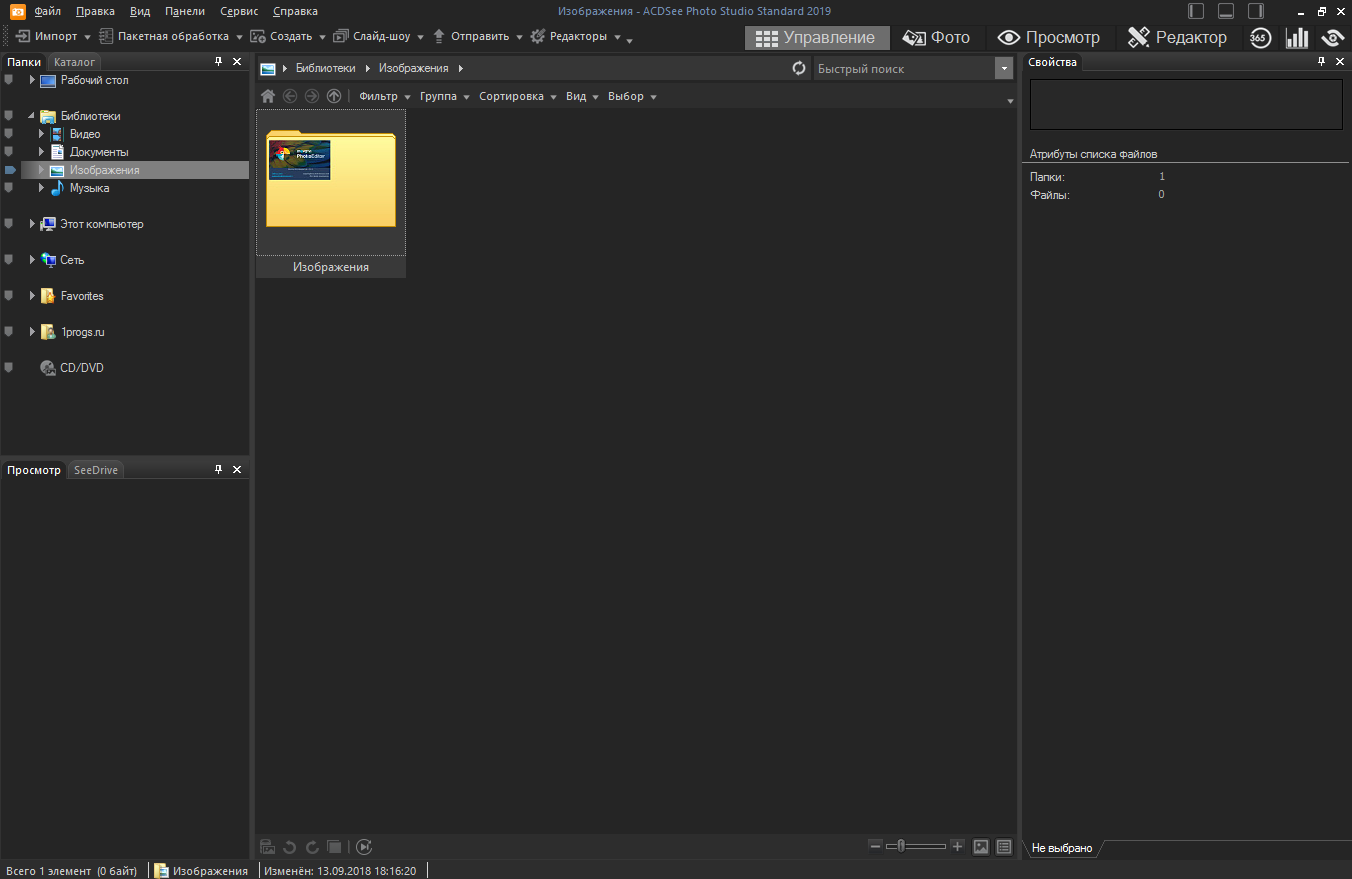The image size is (1352, 879).
Task: Expand the 1progs.ru tree node
Action: pyautogui.click(x=32, y=332)
